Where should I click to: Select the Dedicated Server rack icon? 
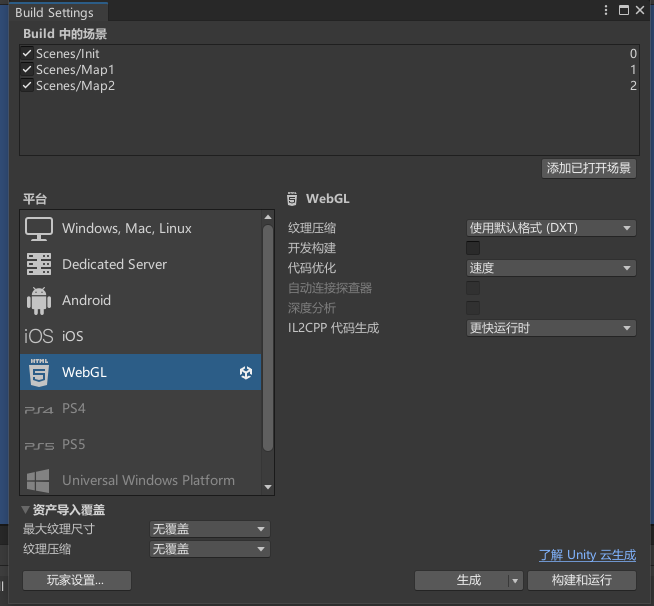pos(39,264)
